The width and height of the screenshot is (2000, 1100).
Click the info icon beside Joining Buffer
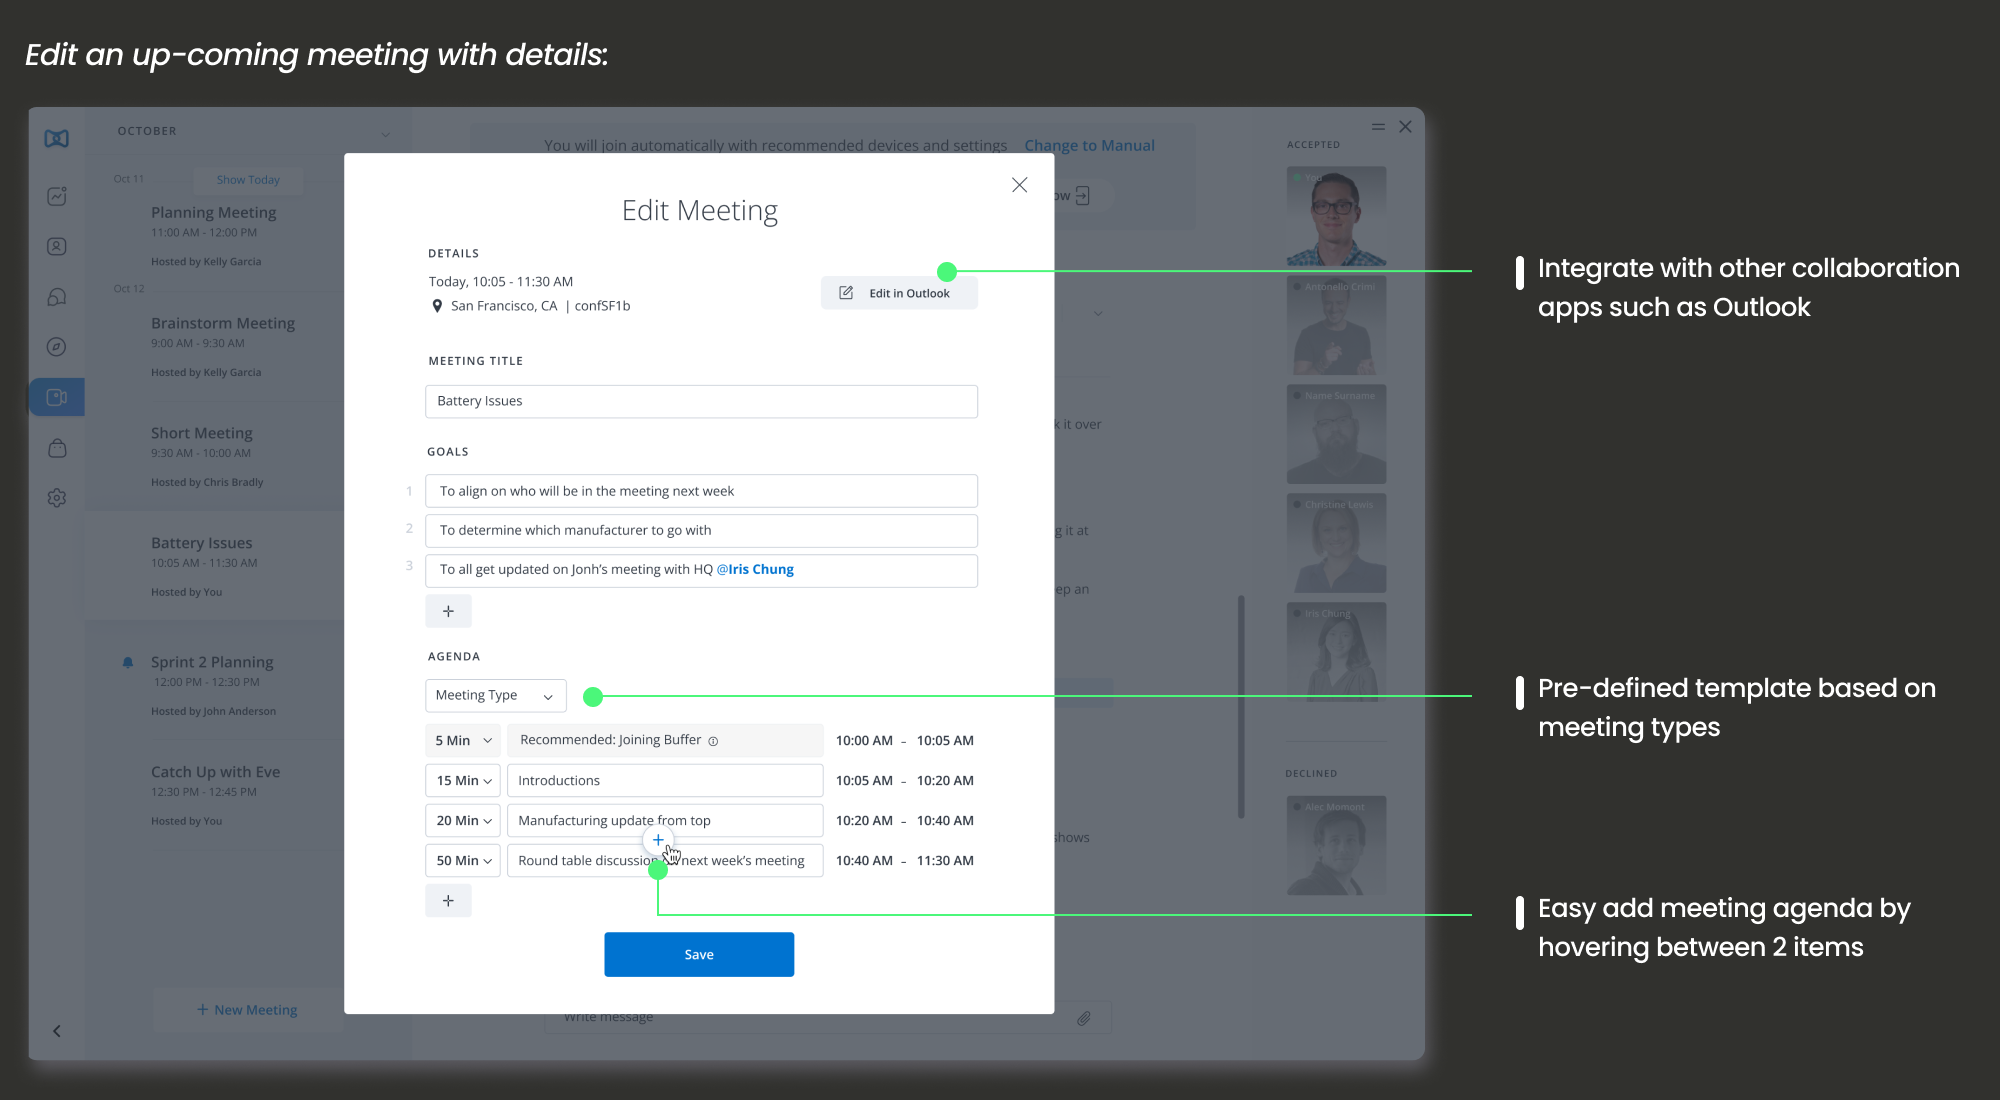click(x=713, y=741)
